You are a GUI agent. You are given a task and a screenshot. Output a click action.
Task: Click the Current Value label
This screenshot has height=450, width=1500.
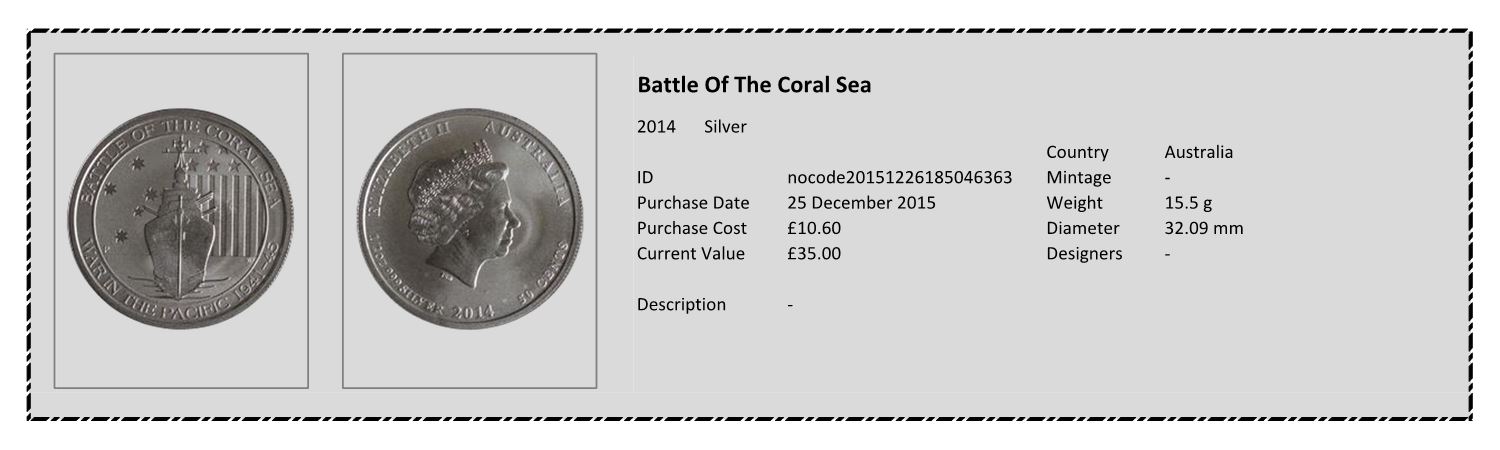691,253
